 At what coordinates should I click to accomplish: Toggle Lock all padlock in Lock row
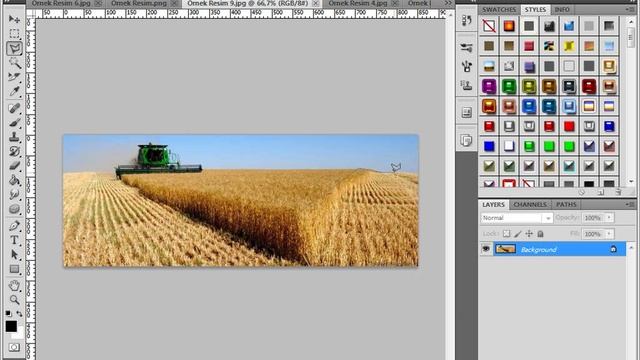(x=540, y=234)
